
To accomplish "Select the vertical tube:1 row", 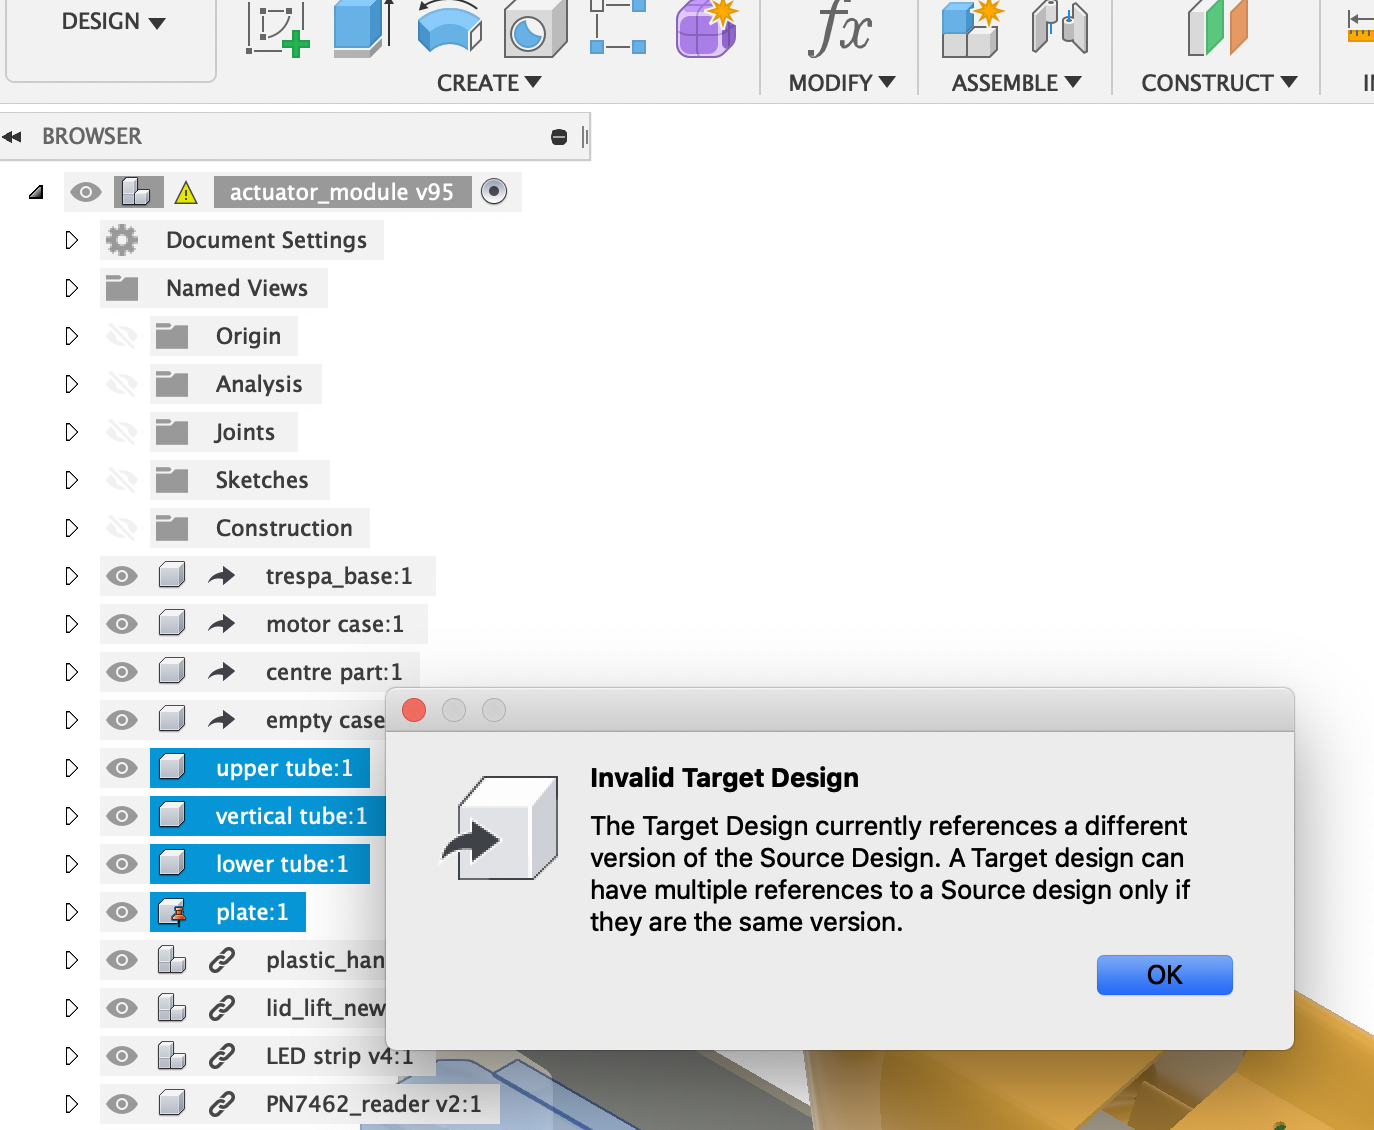I will click(268, 816).
